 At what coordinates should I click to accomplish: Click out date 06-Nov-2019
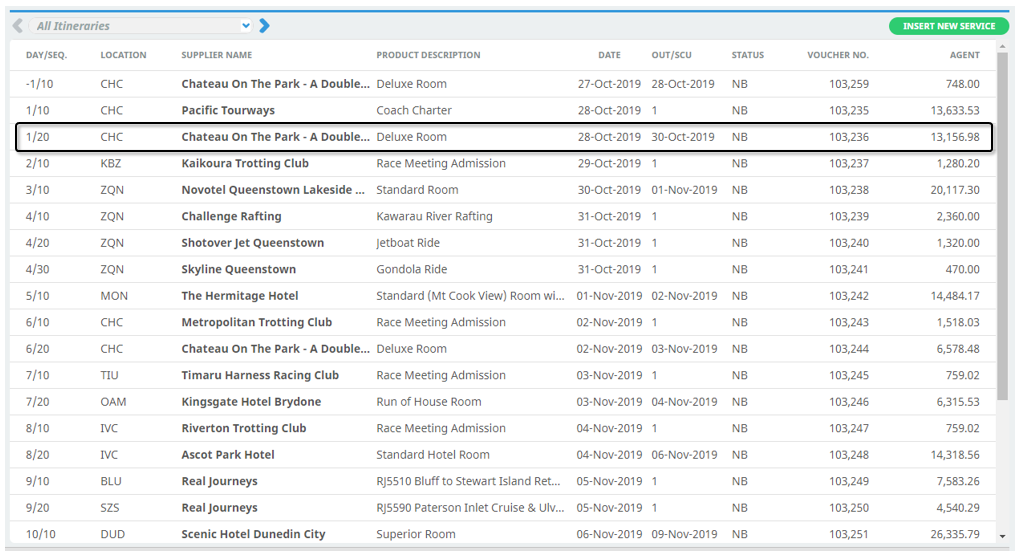click(x=684, y=455)
